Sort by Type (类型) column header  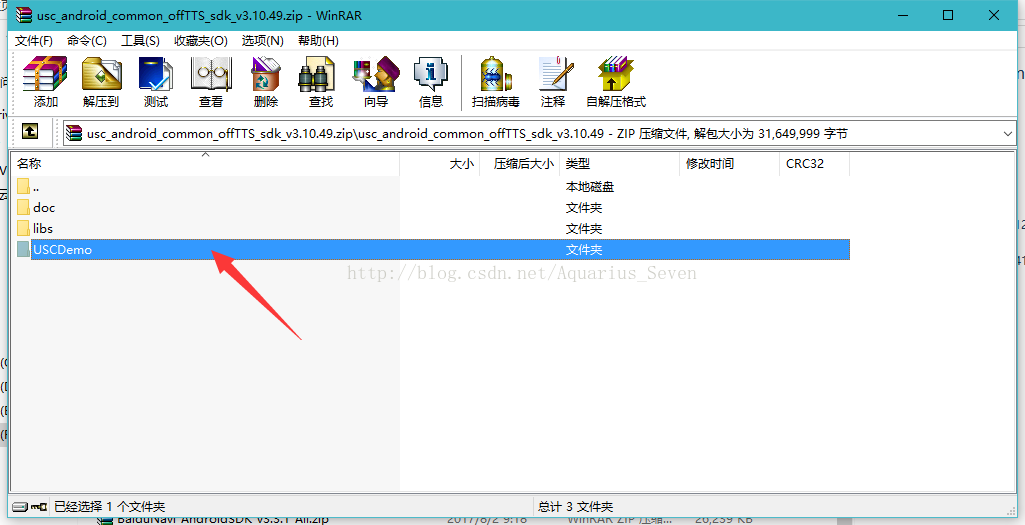point(620,163)
